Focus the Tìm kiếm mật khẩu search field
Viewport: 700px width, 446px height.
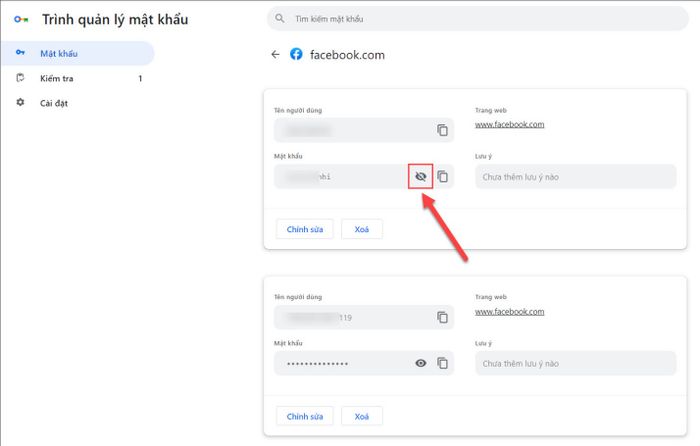click(x=477, y=19)
